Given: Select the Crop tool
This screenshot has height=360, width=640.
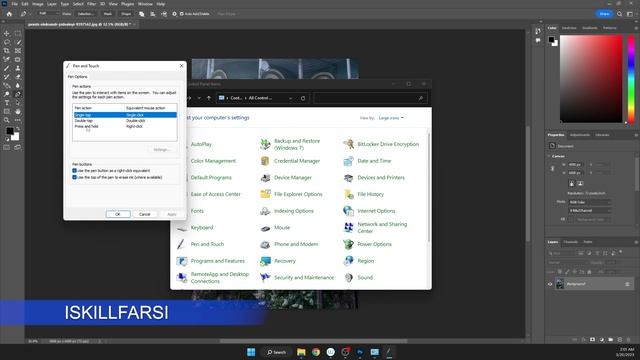Looking at the screenshot, I should tap(7, 51).
